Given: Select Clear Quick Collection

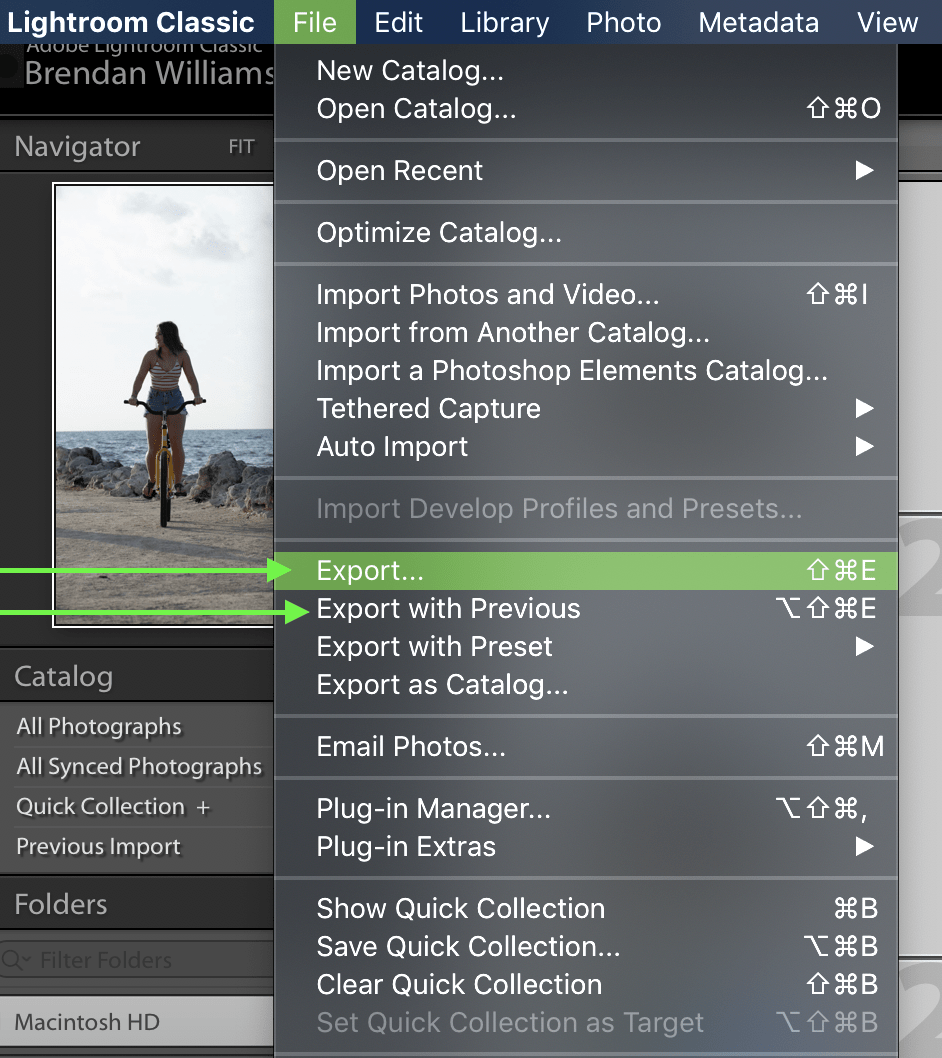Looking at the screenshot, I should click(x=586, y=984).
